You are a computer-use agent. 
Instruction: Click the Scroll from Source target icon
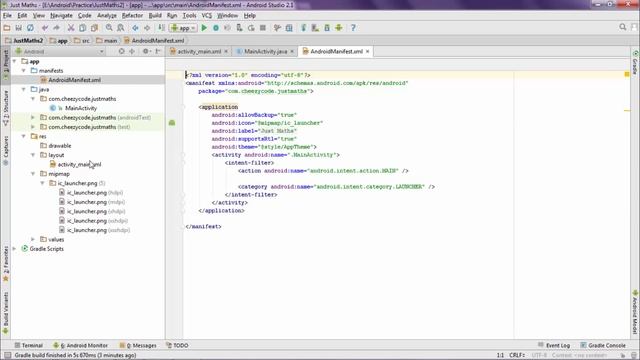[x=121, y=51]
